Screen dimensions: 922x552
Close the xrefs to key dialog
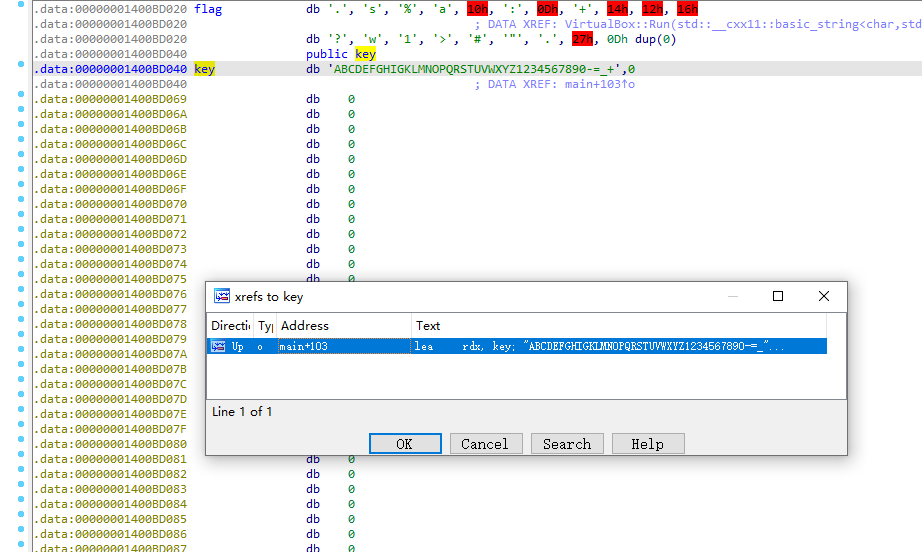(824, 296)
